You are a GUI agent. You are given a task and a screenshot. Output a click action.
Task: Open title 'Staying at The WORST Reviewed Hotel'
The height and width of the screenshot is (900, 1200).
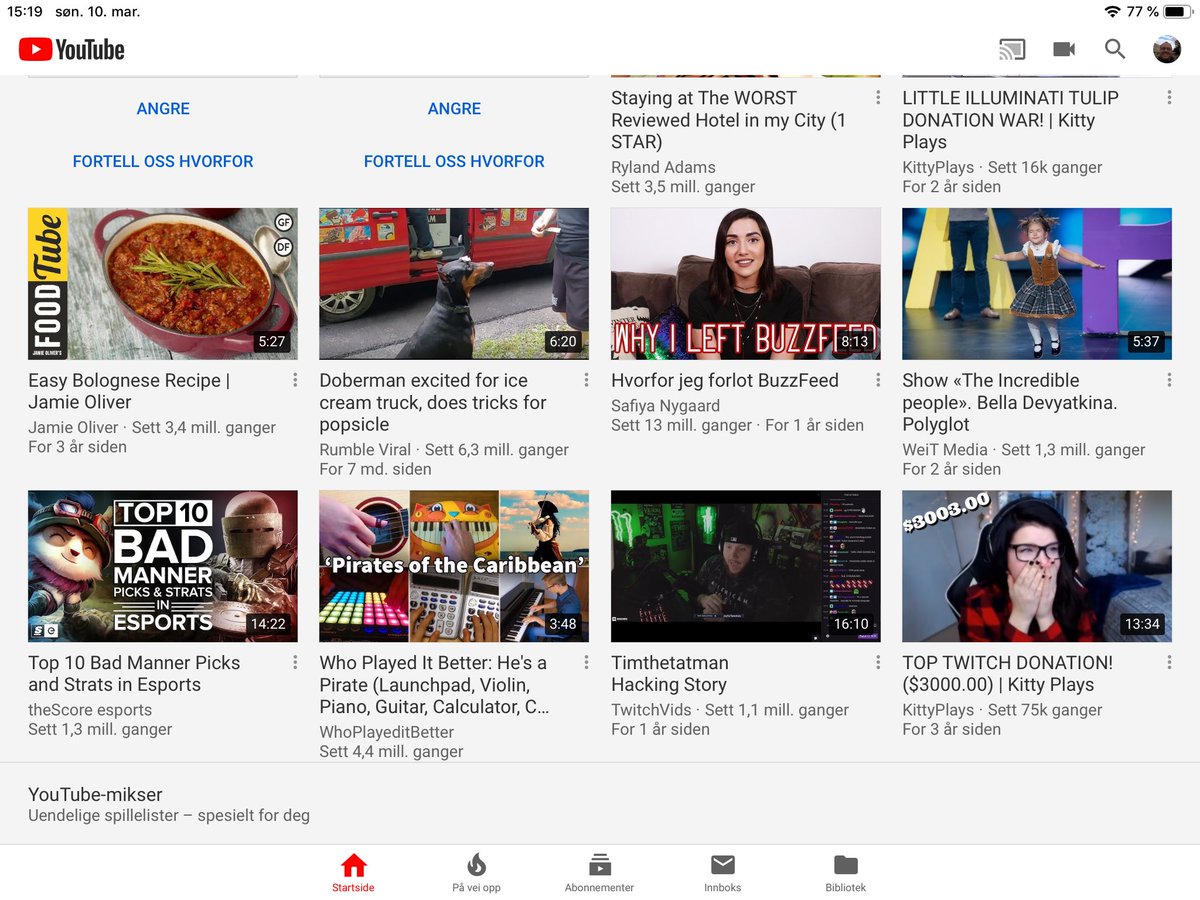(729, 120)
